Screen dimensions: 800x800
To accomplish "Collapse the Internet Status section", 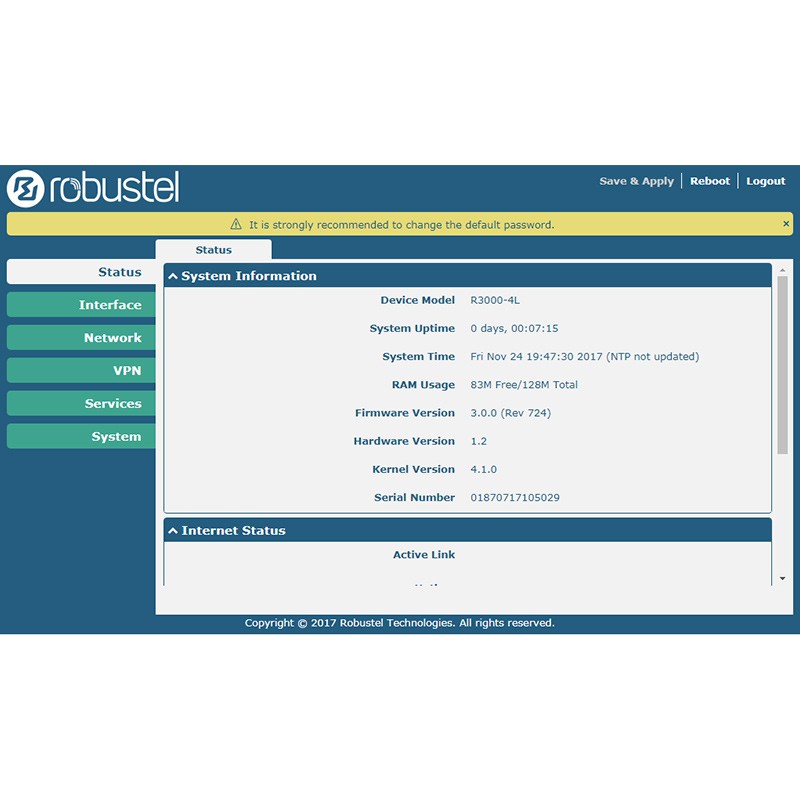I will point(172,531).
